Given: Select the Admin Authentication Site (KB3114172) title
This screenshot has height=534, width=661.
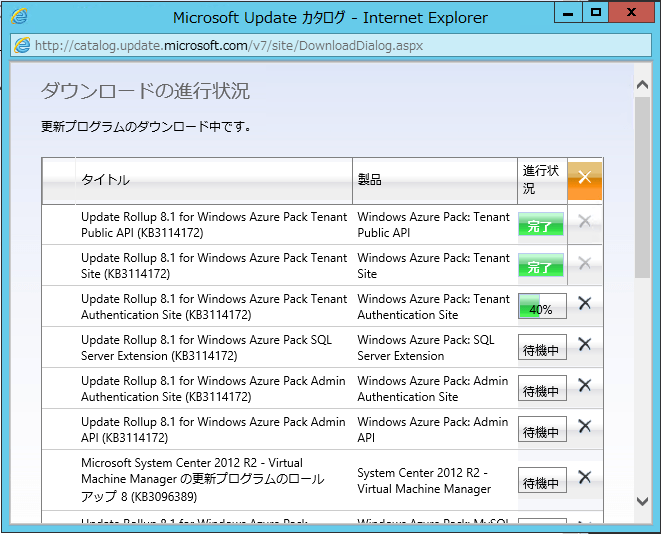Looking at the screenshot, I should pos(213,388).
